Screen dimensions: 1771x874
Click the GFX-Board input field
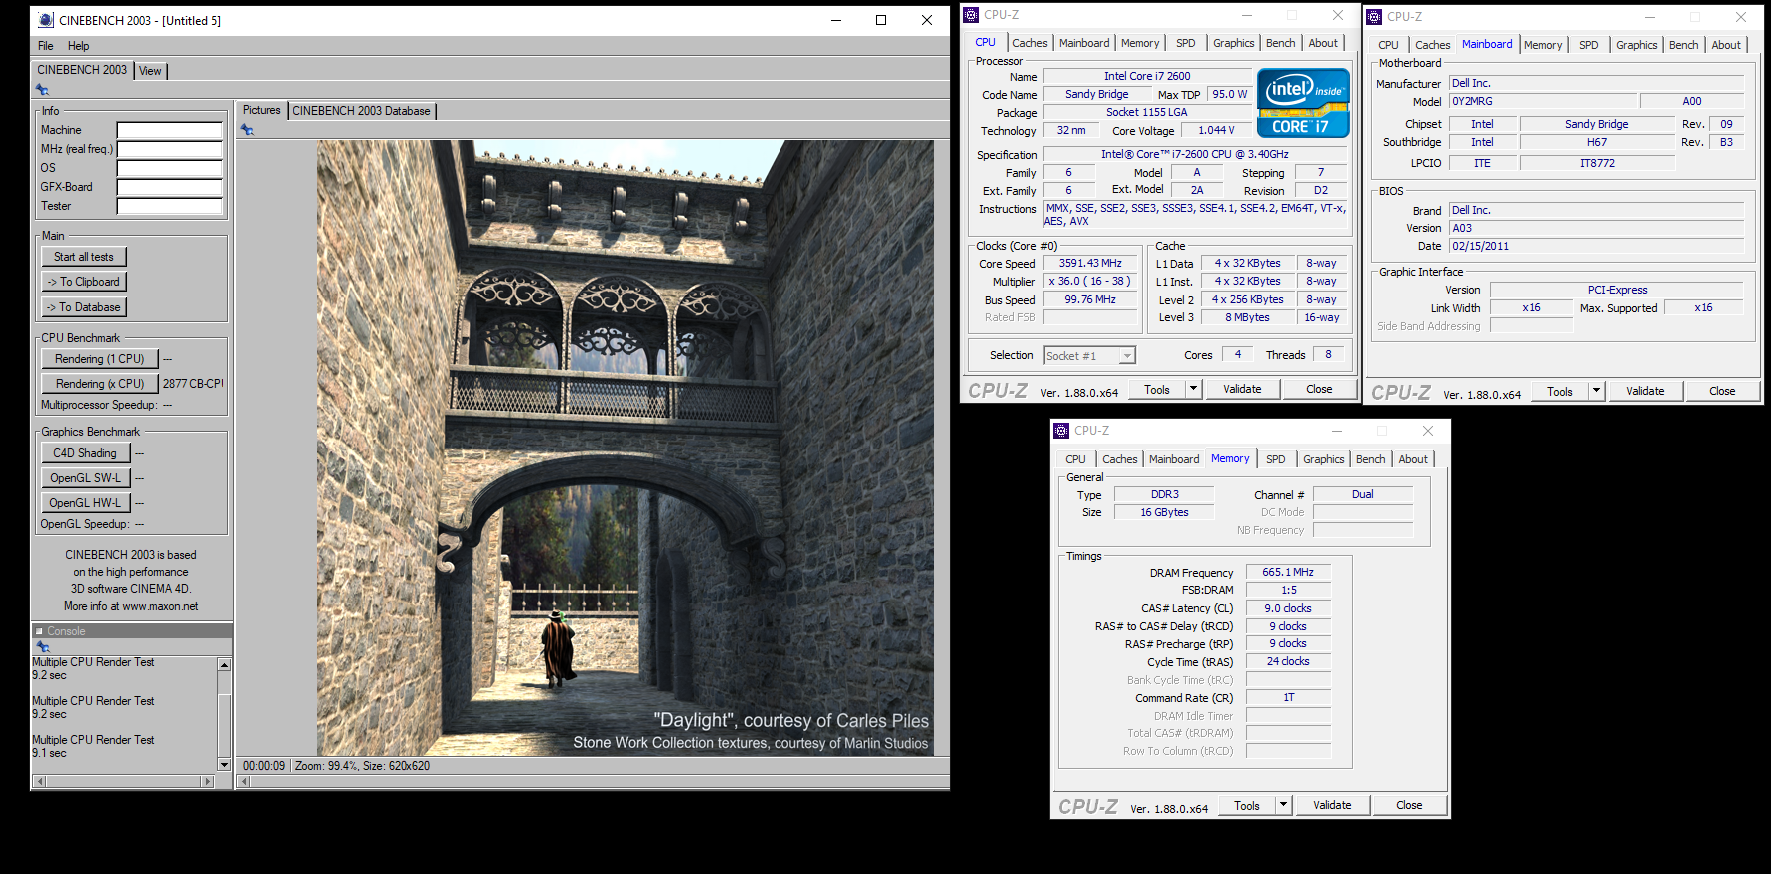pyautogui.click(x=170, y=187)
